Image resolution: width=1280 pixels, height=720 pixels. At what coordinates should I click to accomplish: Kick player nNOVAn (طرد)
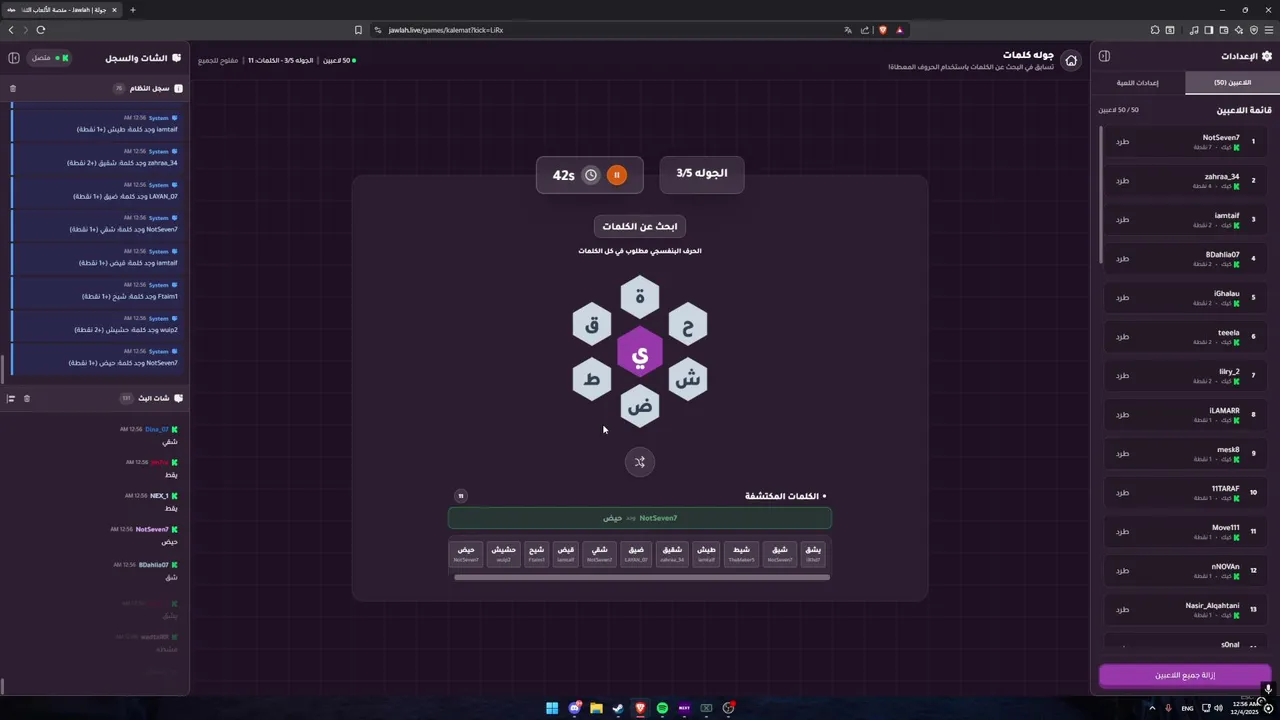point(1122,571)
